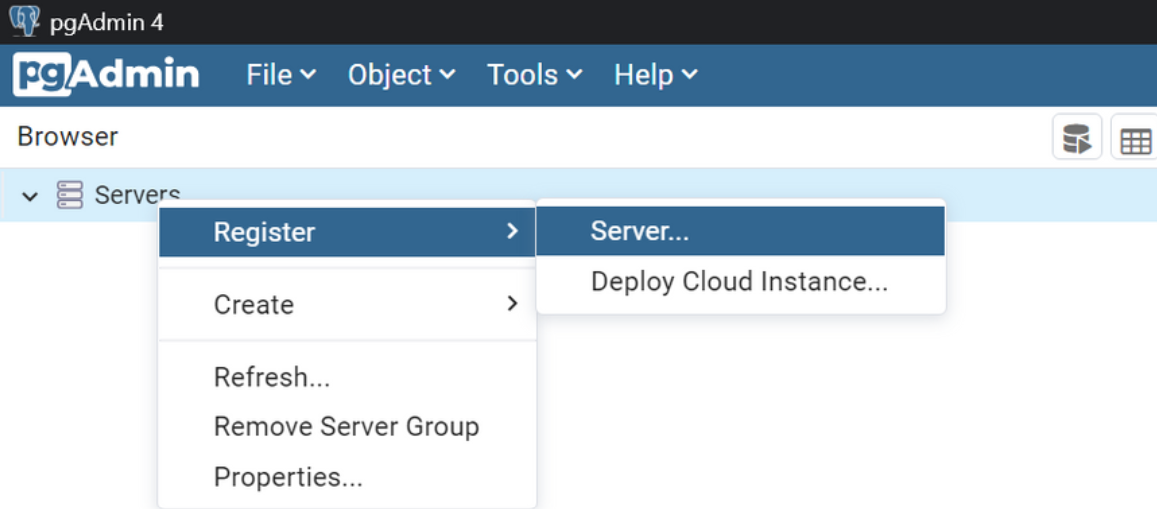The height and width of the screenshot is (509, 1157).
Task: Click the Servers group stack icon
Action: pos(69,195)
